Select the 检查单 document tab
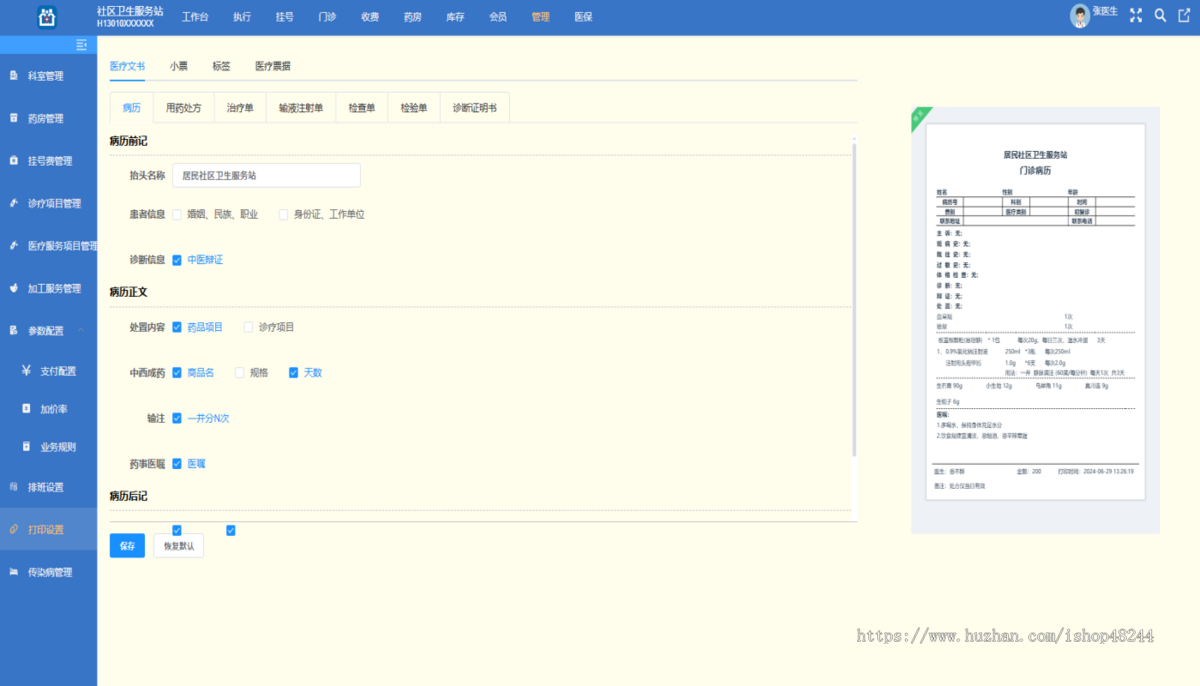This screenshot has height=686, width=1200. [x=362, y=108]
